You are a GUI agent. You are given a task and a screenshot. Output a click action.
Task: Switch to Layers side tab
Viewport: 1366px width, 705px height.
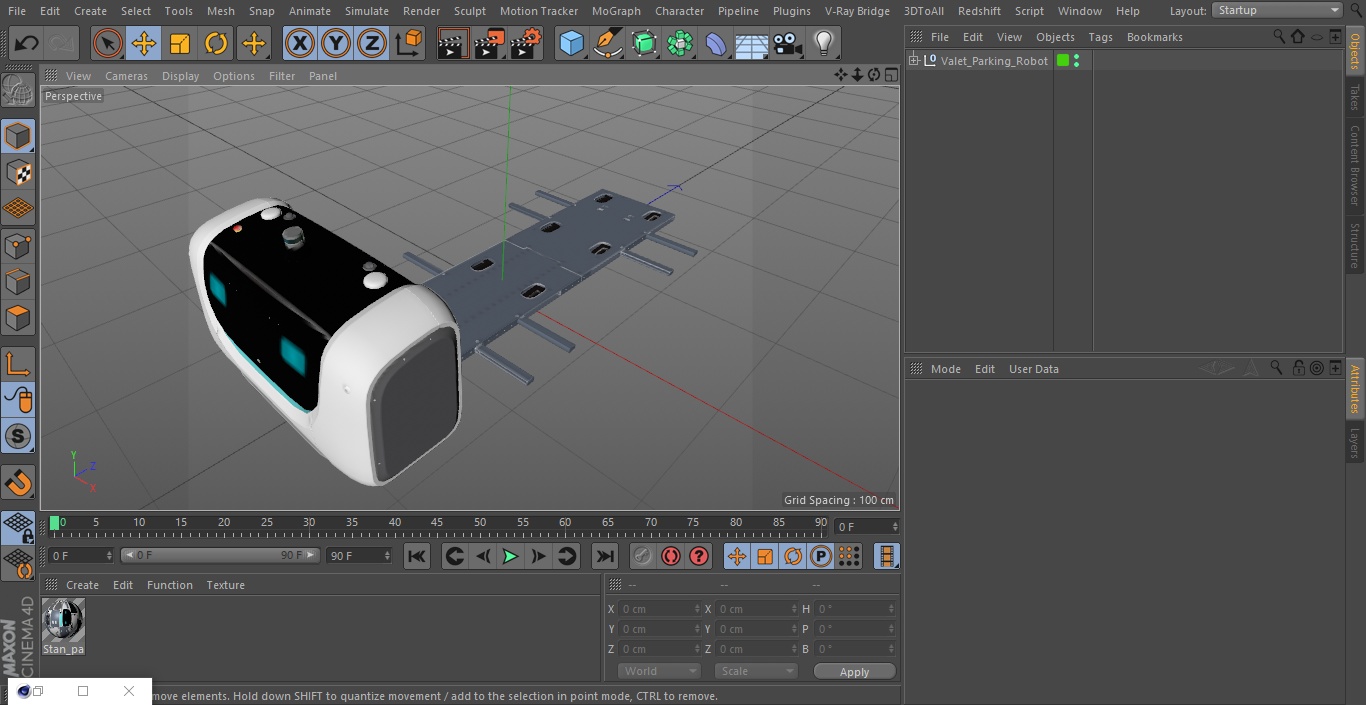(1355, 442)
